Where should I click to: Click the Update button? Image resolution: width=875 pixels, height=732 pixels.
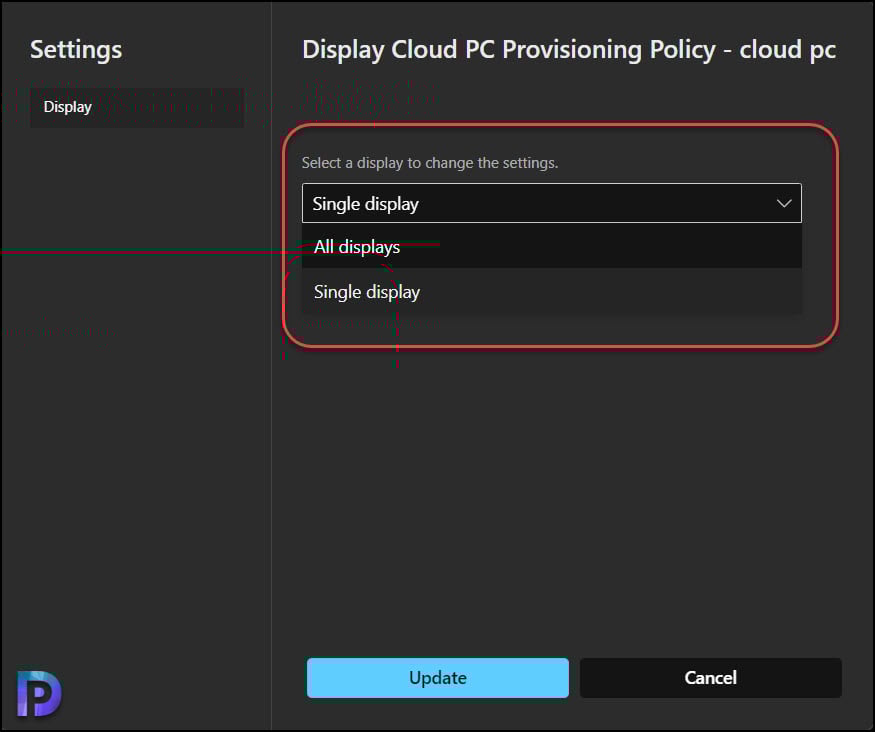[x=438, y=678]
